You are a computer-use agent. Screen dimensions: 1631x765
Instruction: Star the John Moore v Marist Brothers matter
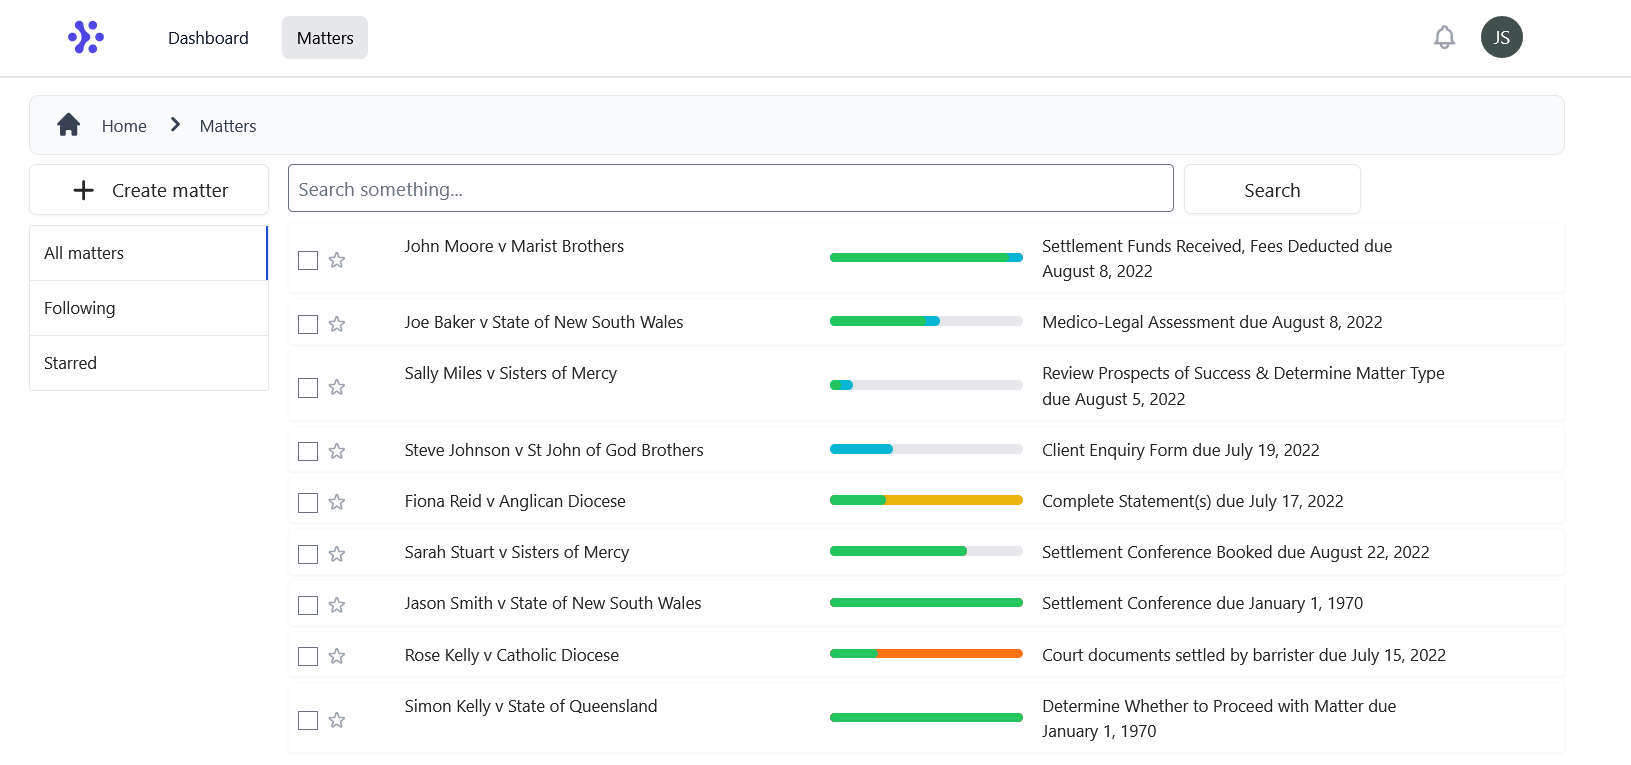337,260
